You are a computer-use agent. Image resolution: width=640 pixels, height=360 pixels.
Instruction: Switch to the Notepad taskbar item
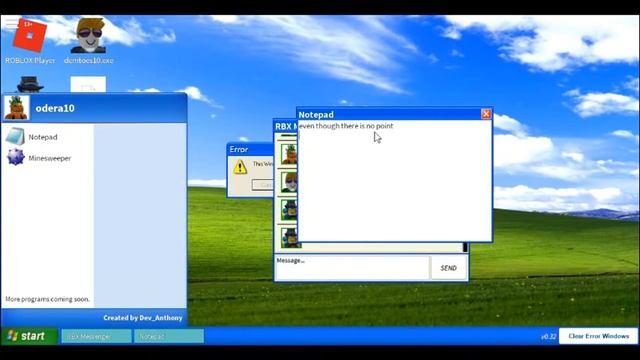point(169,336)
